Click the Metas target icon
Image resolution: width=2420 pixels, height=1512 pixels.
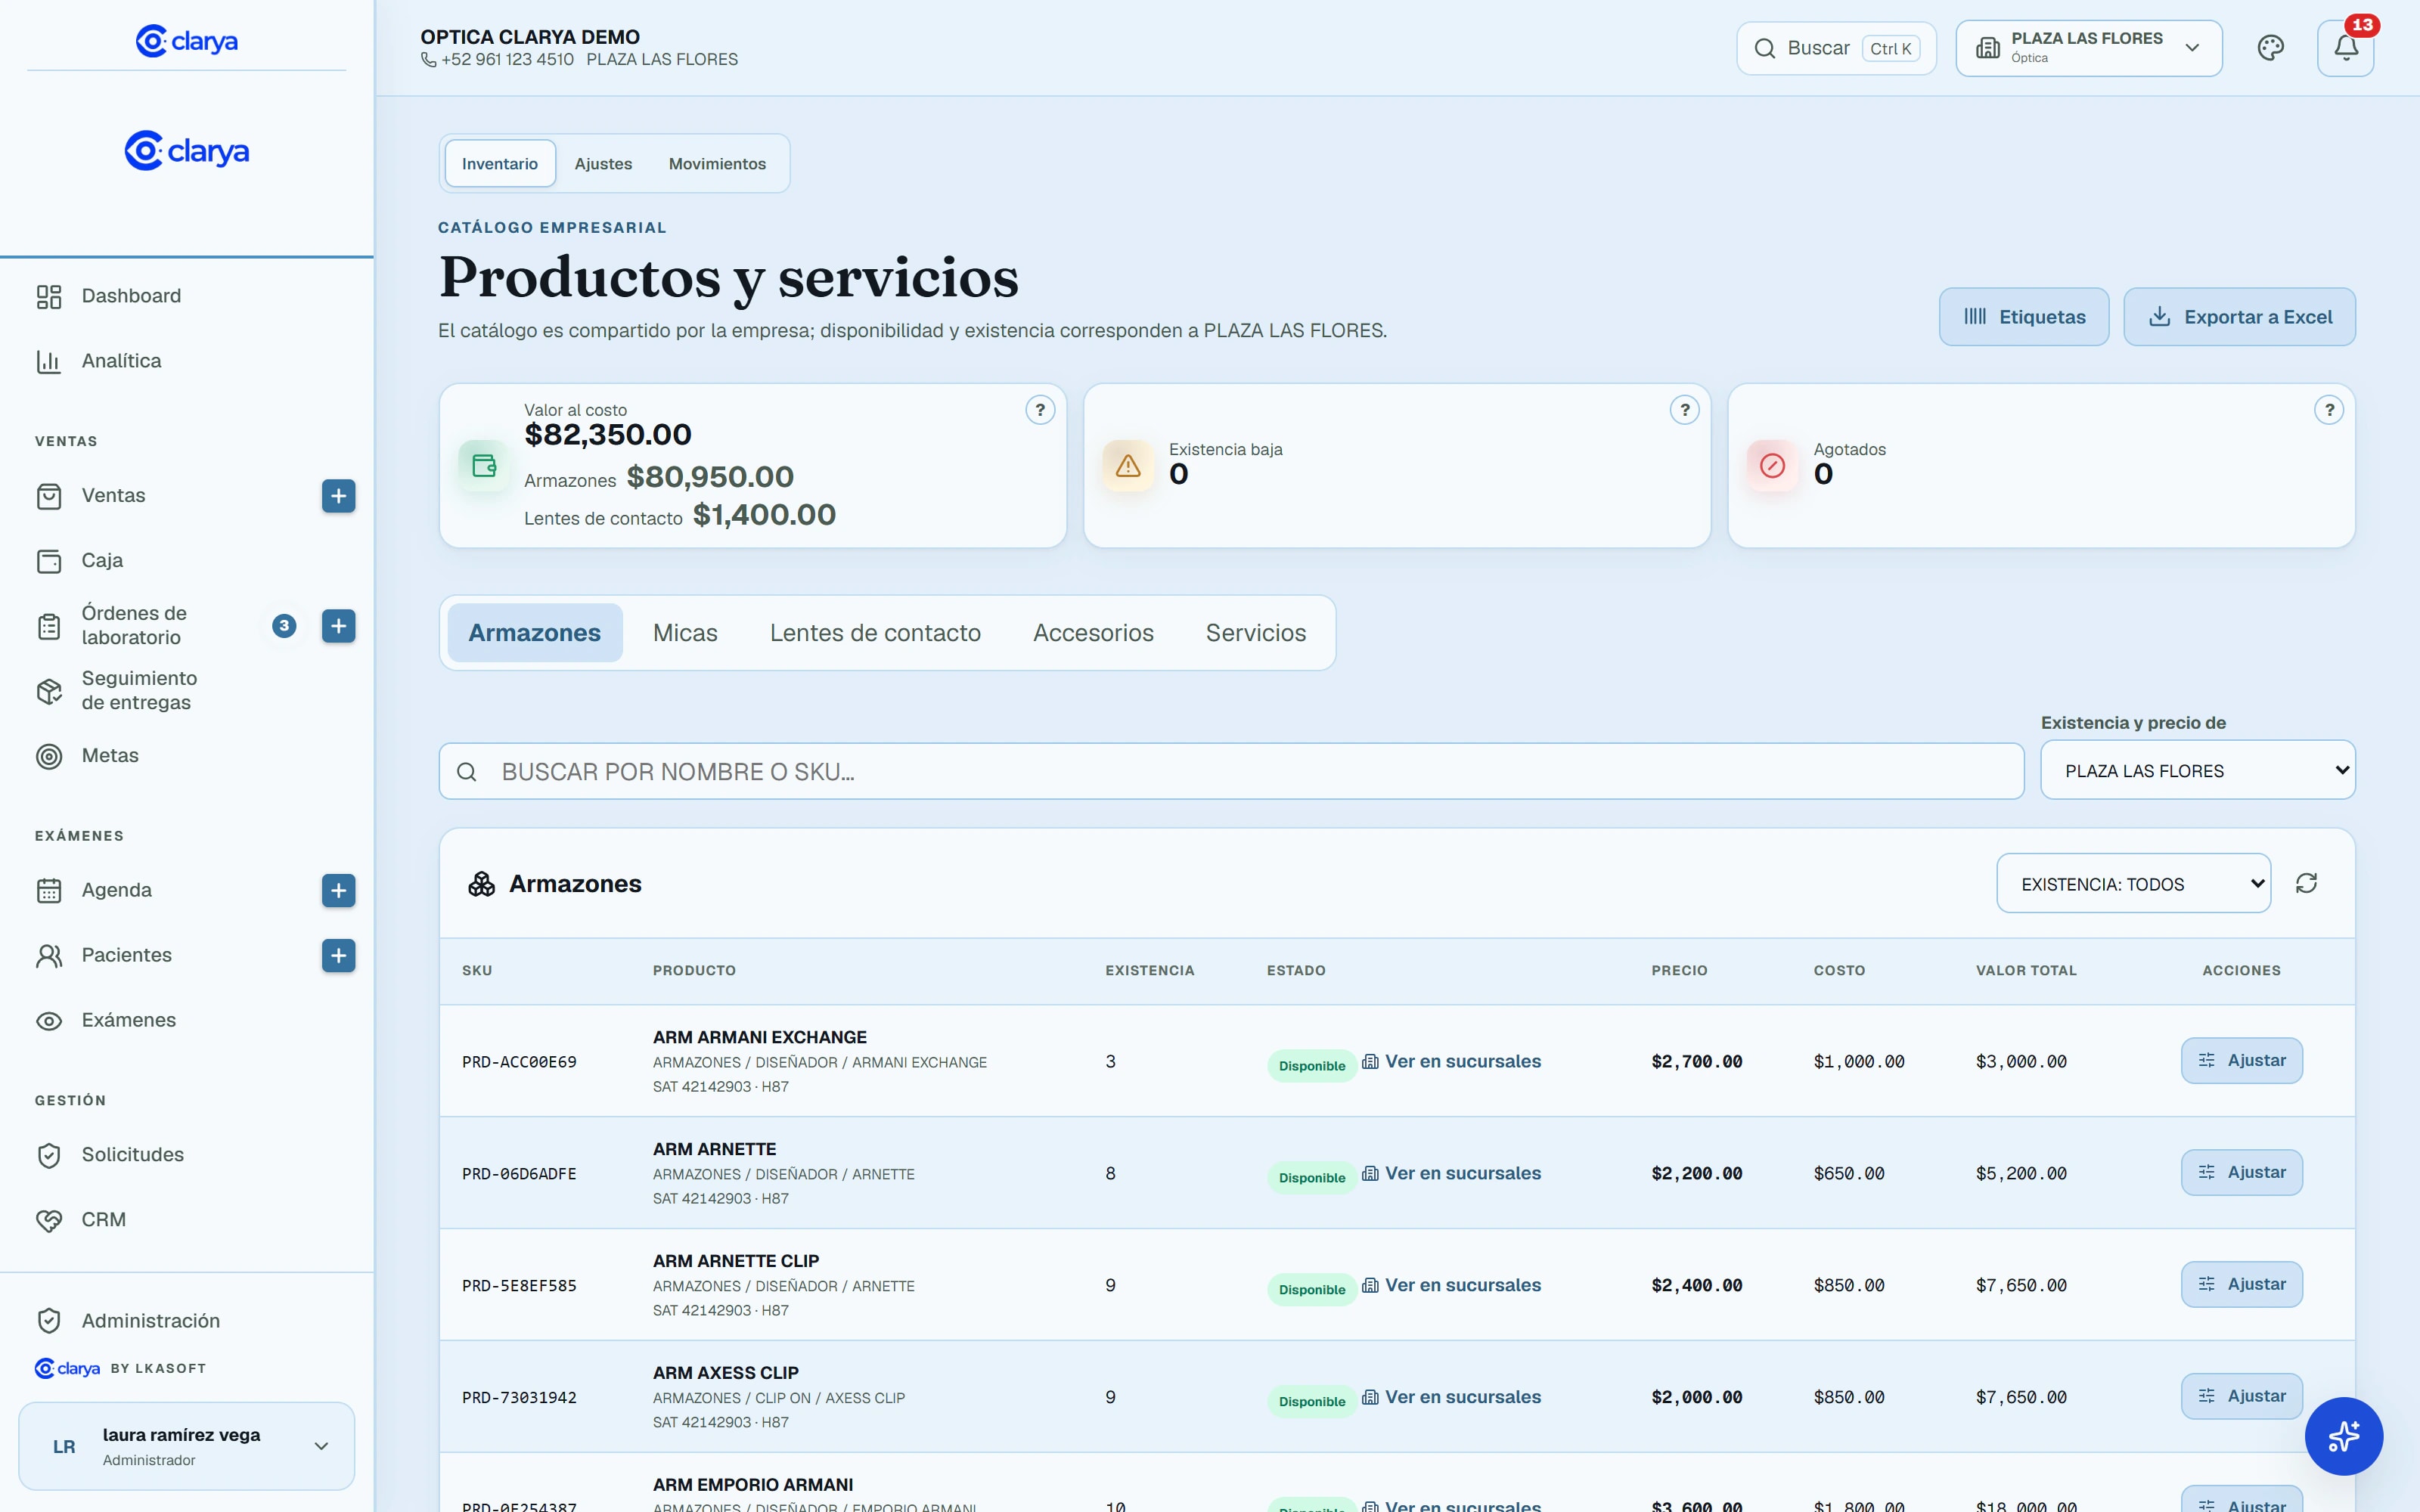pos(49,756)
